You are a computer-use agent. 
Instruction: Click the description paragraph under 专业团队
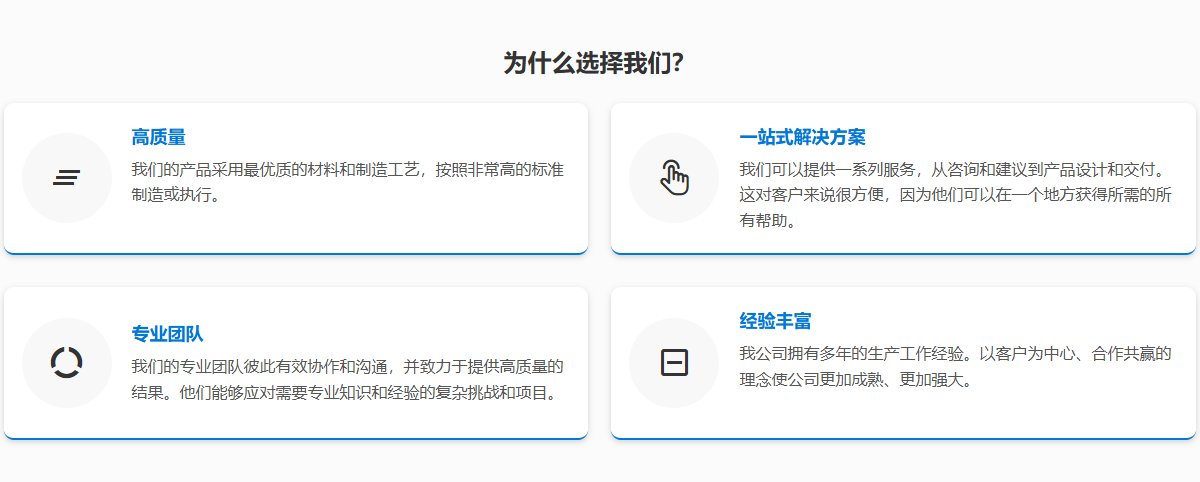pyautogui.click(x=347, y=379)
